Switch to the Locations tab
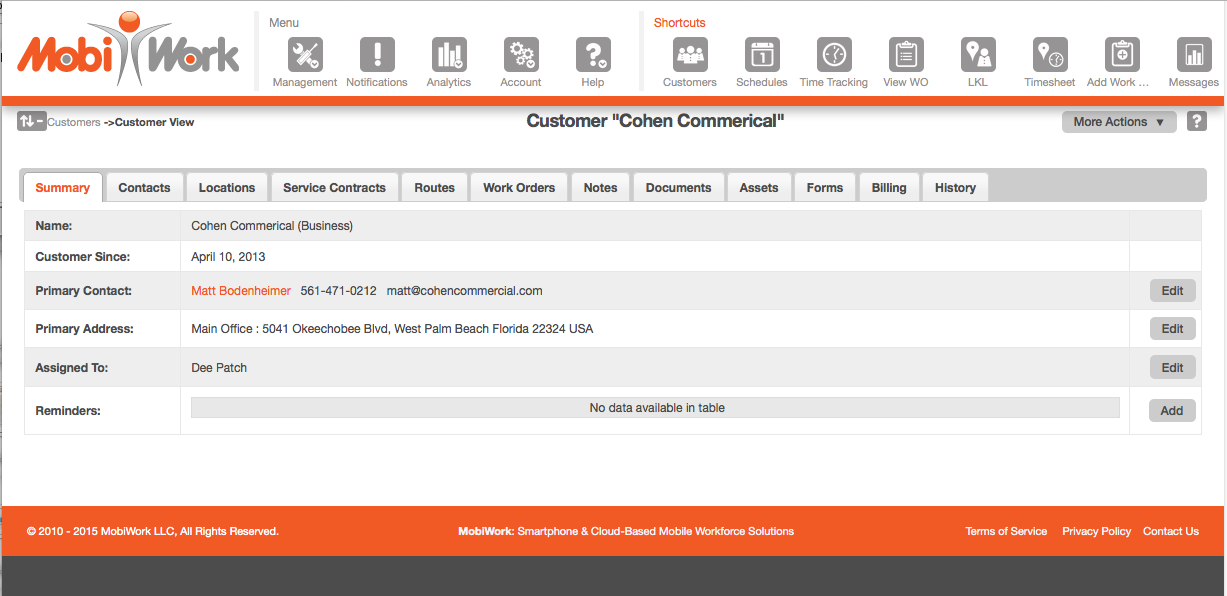 coord(227,187)
